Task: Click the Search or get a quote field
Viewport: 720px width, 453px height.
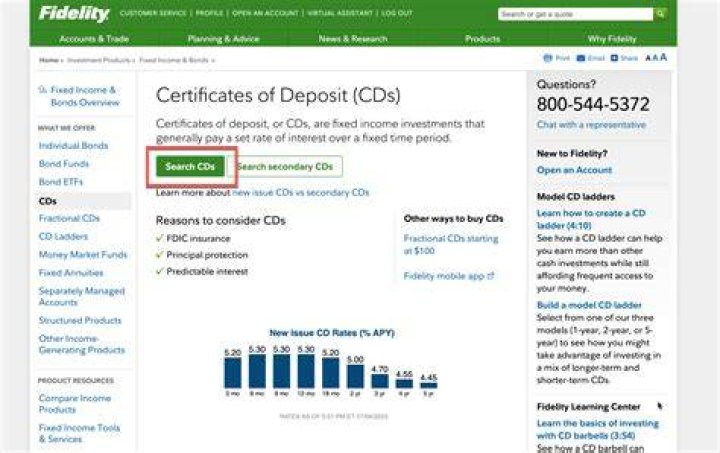Action: point(575,14)
